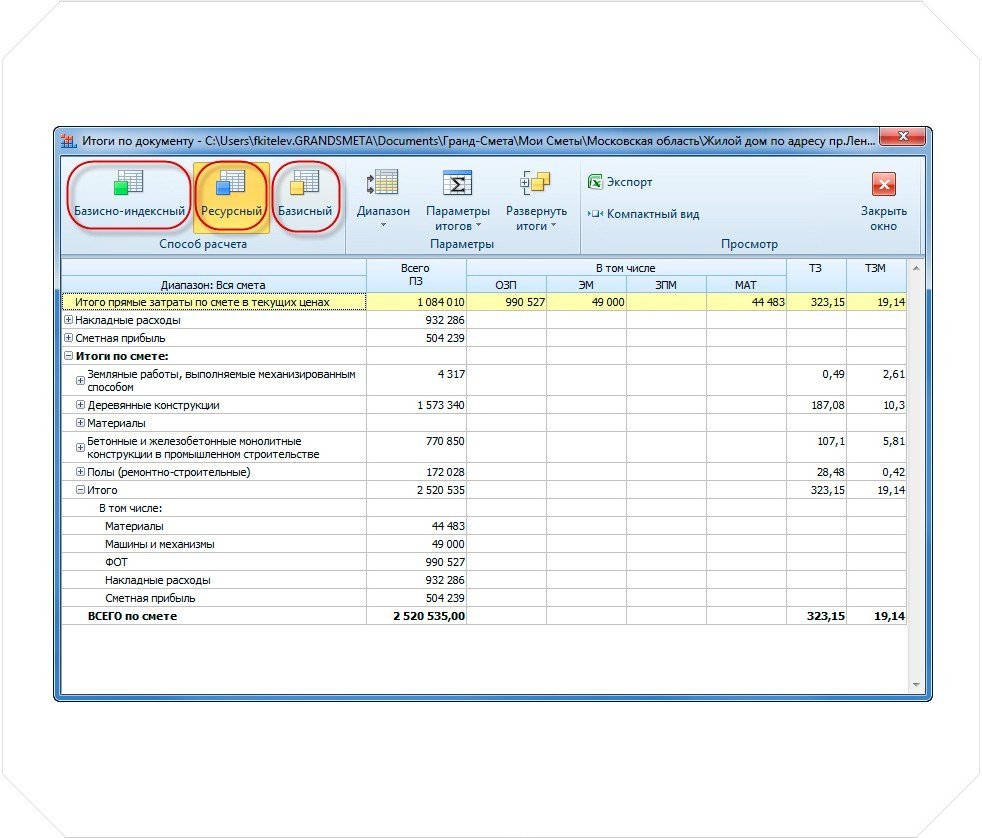Viewport: 982px width, 838px height.
Task: Open the Диапазон range selector
Action: tap(383, 199)
